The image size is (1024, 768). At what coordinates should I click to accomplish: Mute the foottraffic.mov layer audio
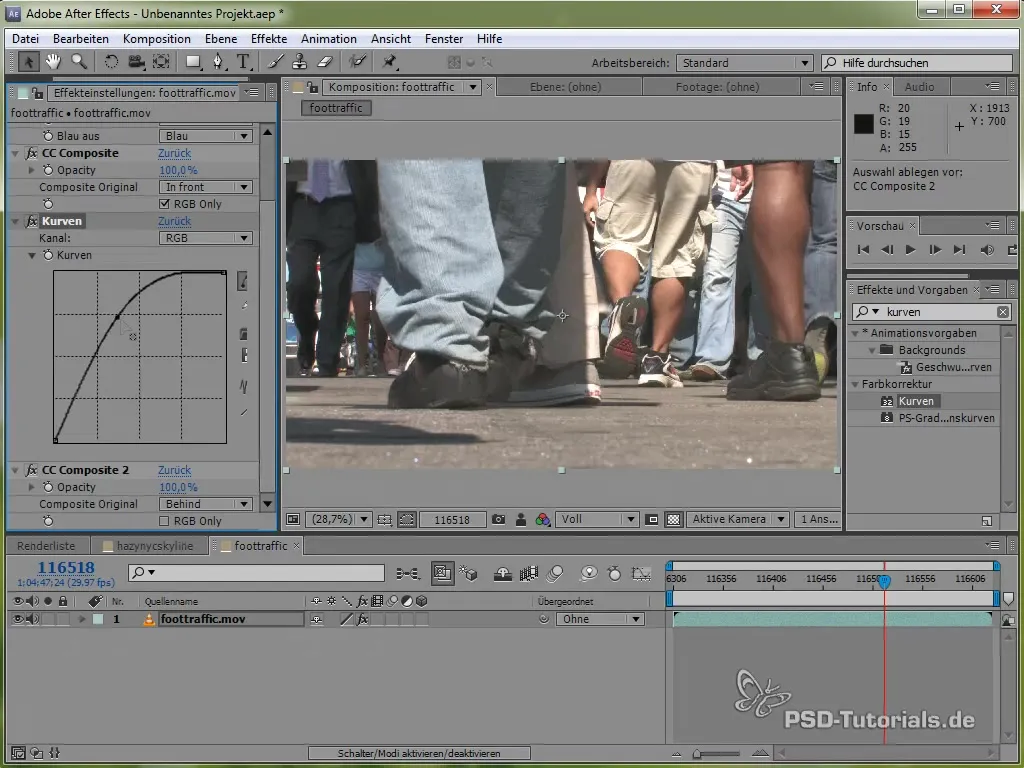[x=31, y=619]
